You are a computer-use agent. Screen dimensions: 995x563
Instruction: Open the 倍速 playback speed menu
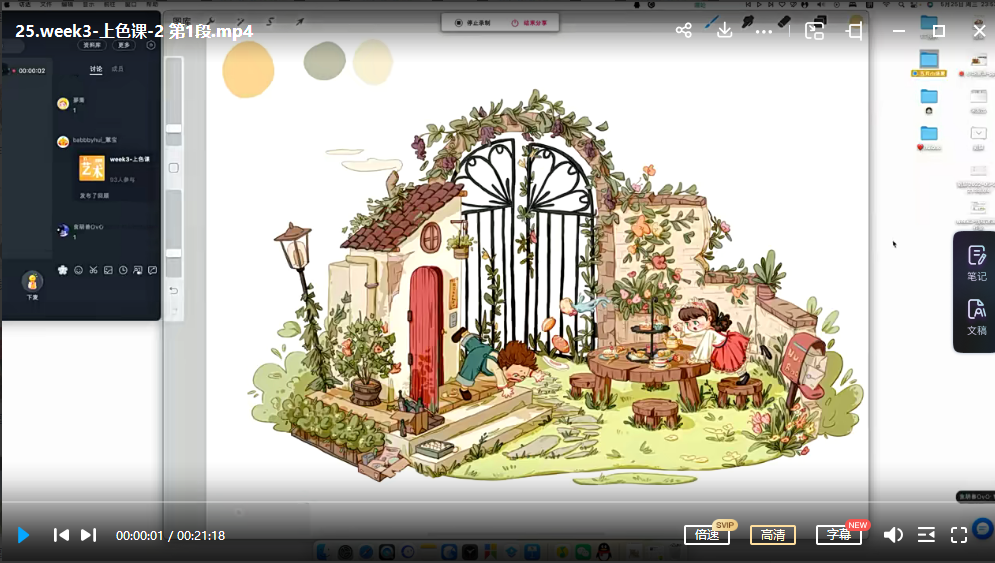(707, 535)
